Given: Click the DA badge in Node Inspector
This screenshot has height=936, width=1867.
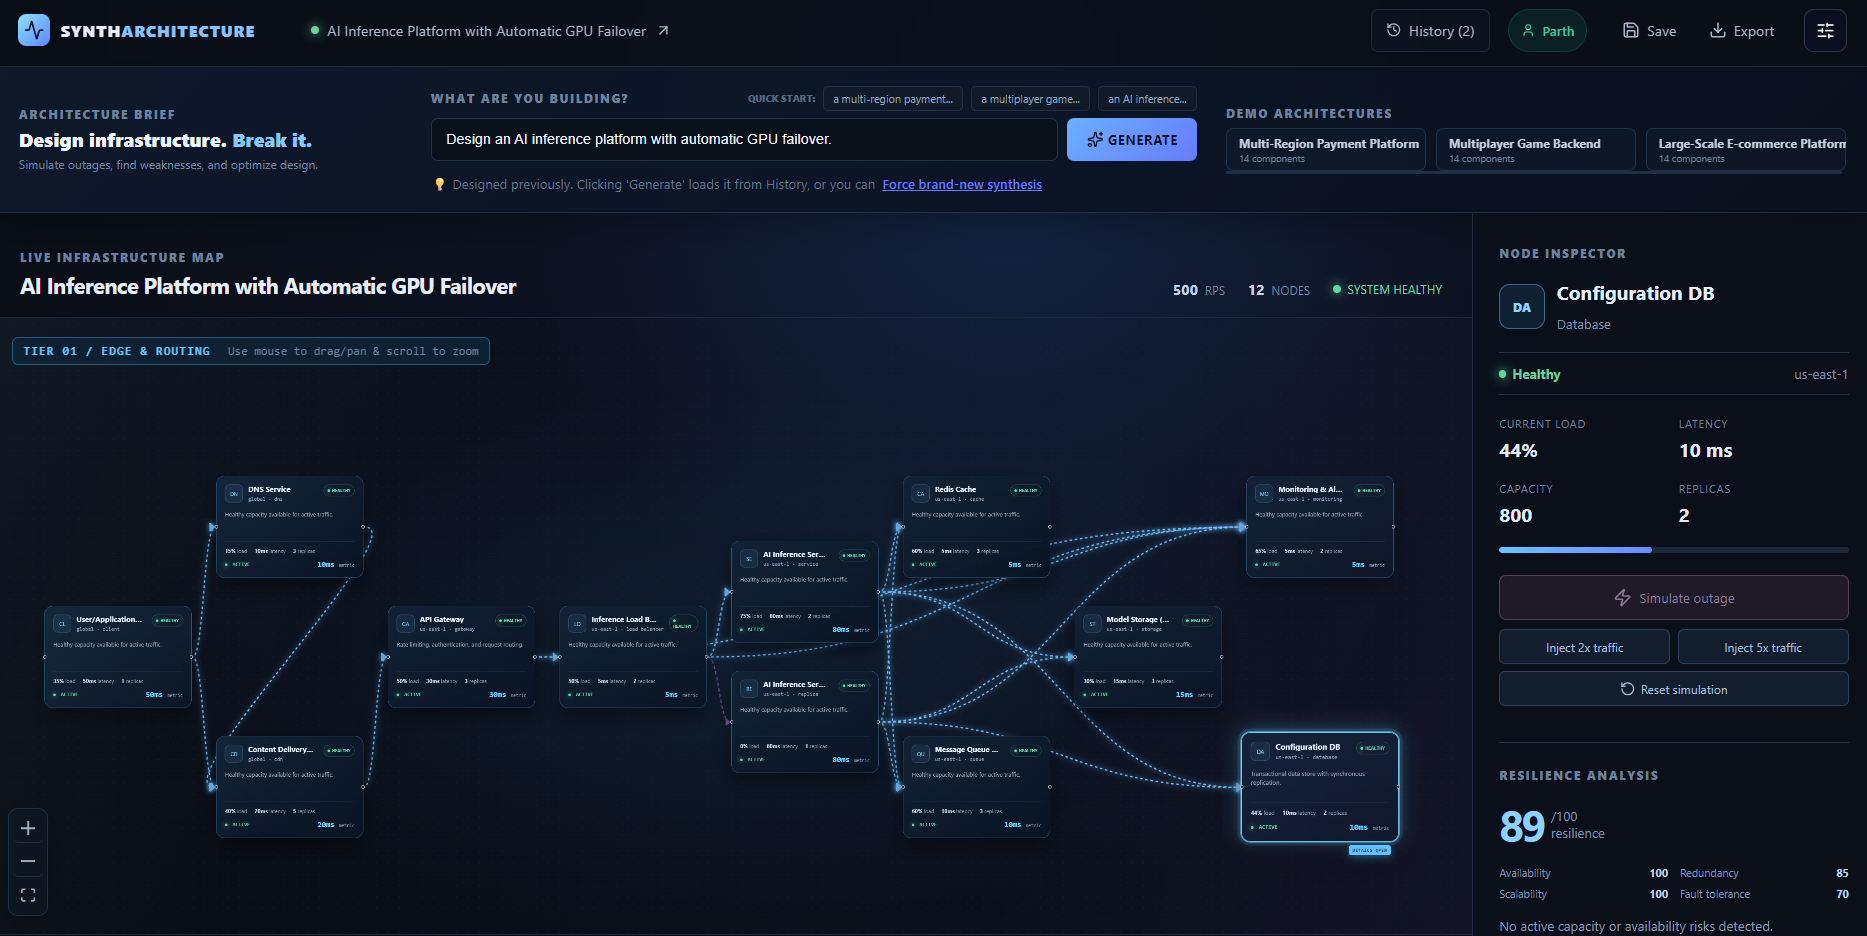Looking at the screenshot, I should click(x=1522, y=307).
